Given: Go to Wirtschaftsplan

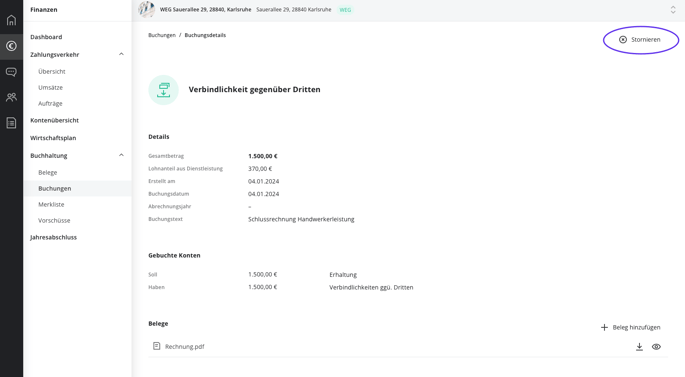Looking at the screenshot, I should (x=53, y=138).
